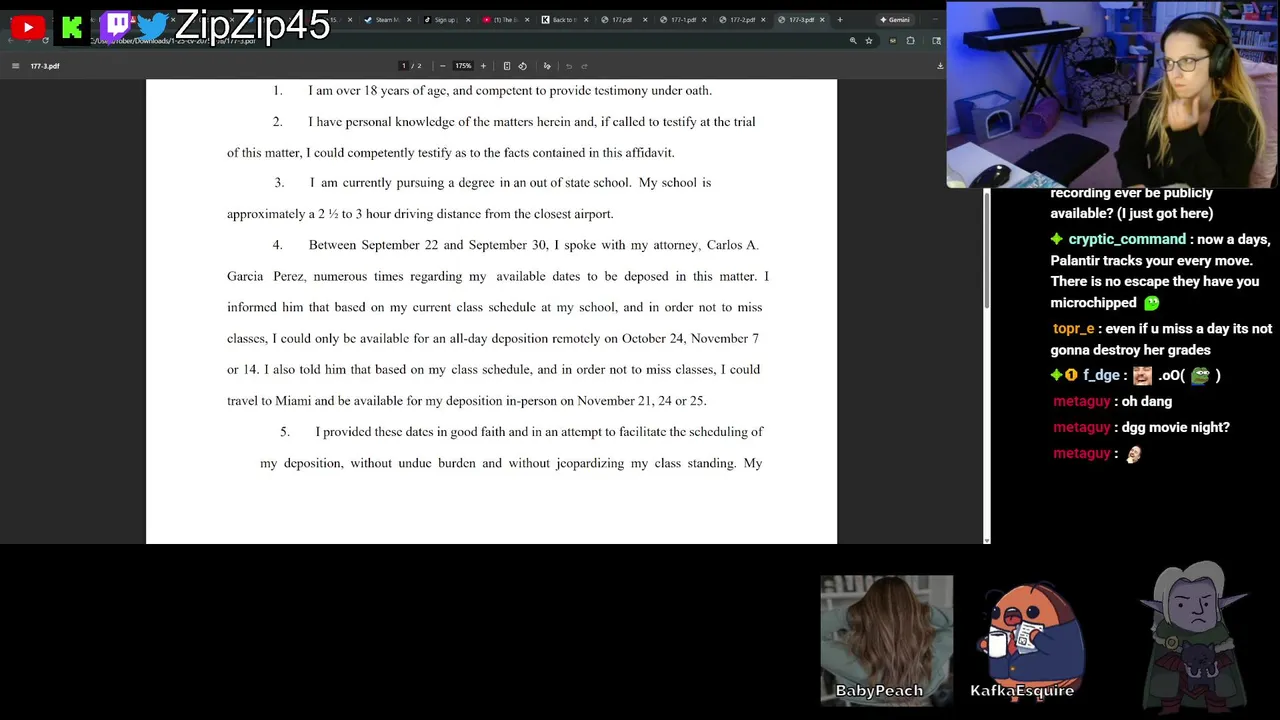Open a new browser tab

[x=839, y=20]
